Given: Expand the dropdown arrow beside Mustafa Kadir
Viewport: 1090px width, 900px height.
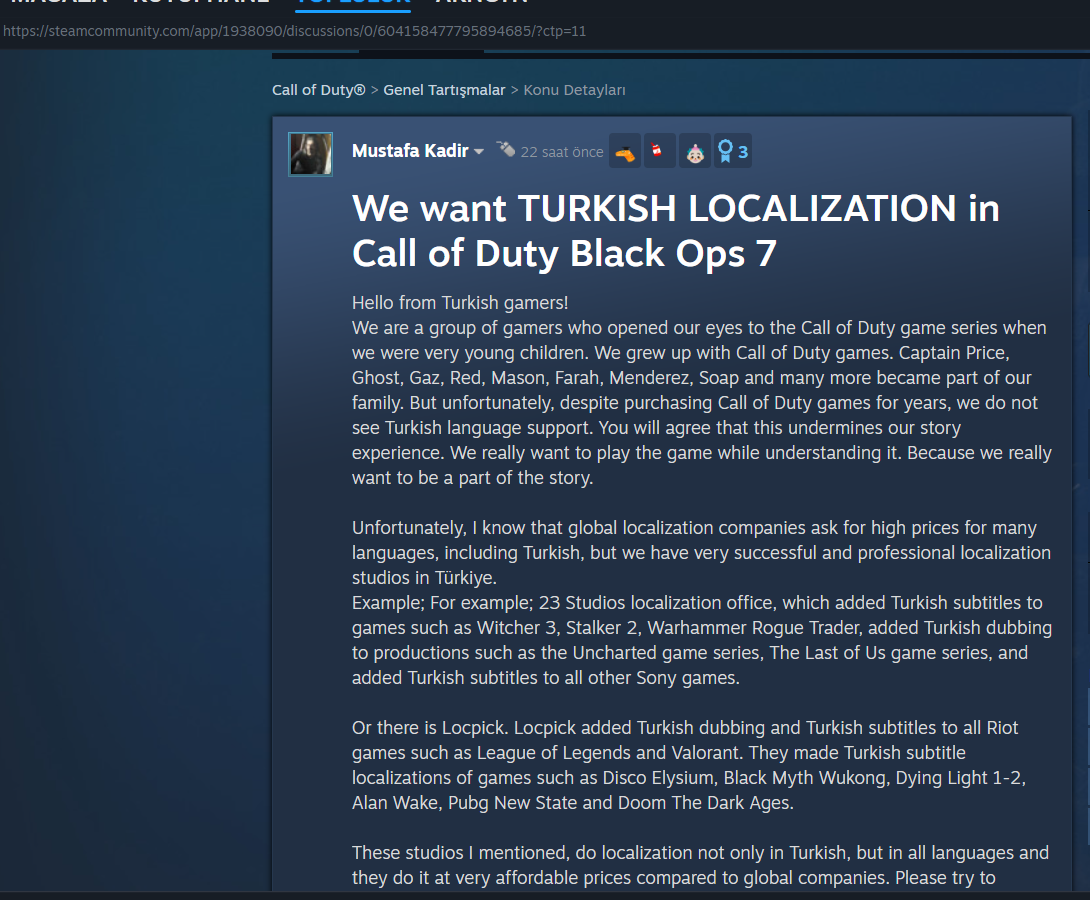Looking at the screenshot, I should [x=479, y=152].
